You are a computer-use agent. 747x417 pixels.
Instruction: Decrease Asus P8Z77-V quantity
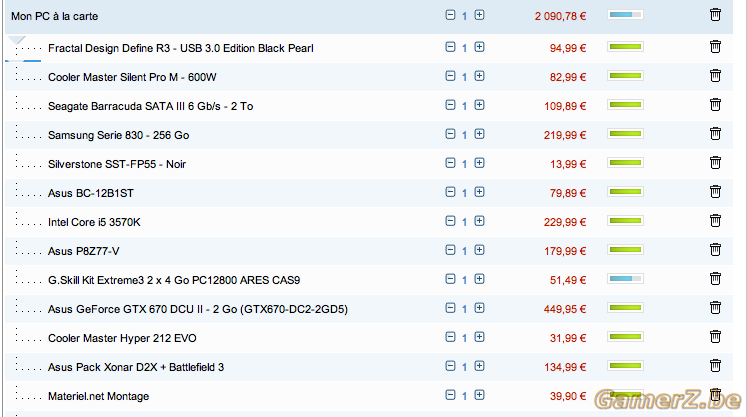[450, 250]
